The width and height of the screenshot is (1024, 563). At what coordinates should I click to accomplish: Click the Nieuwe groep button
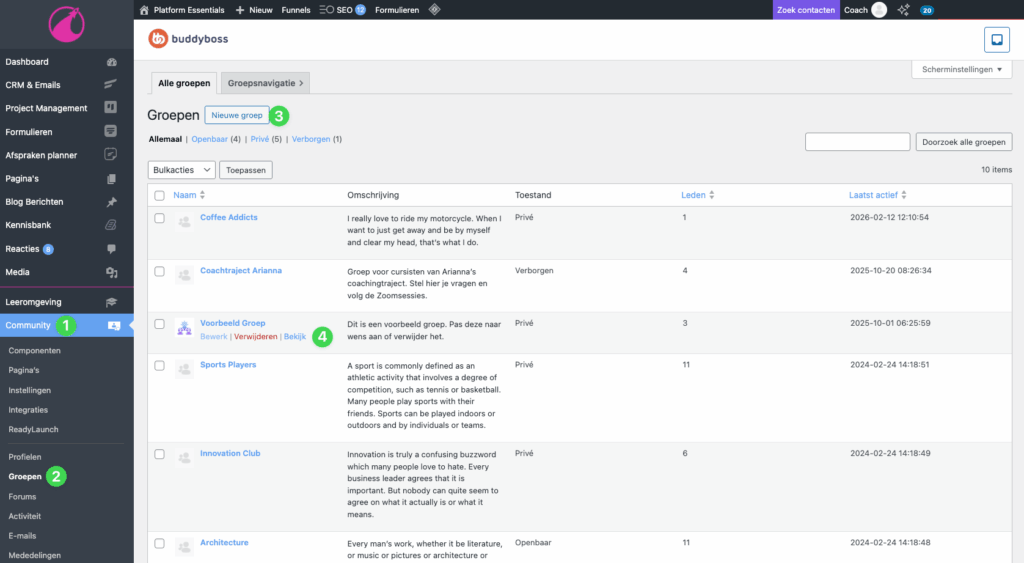[237, 116]
